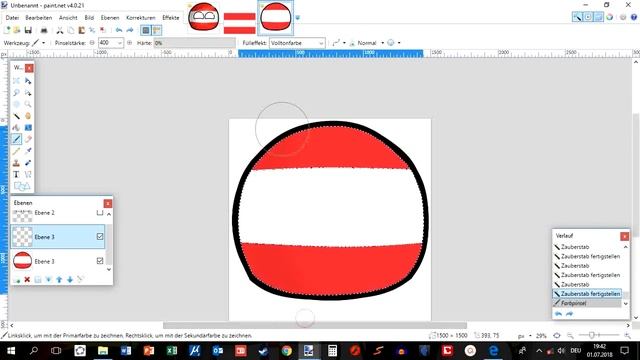Toggle the Colors window button
Viewport: 640px width, 360px height.
pos(609,17)
